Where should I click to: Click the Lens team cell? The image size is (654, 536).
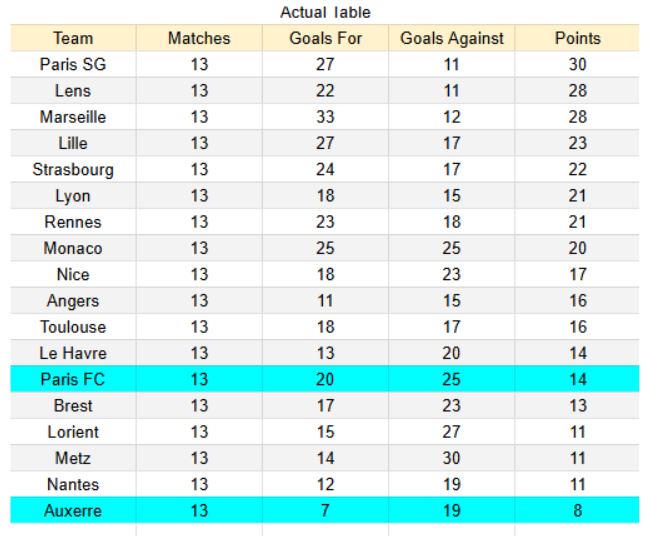coord(73,91)
